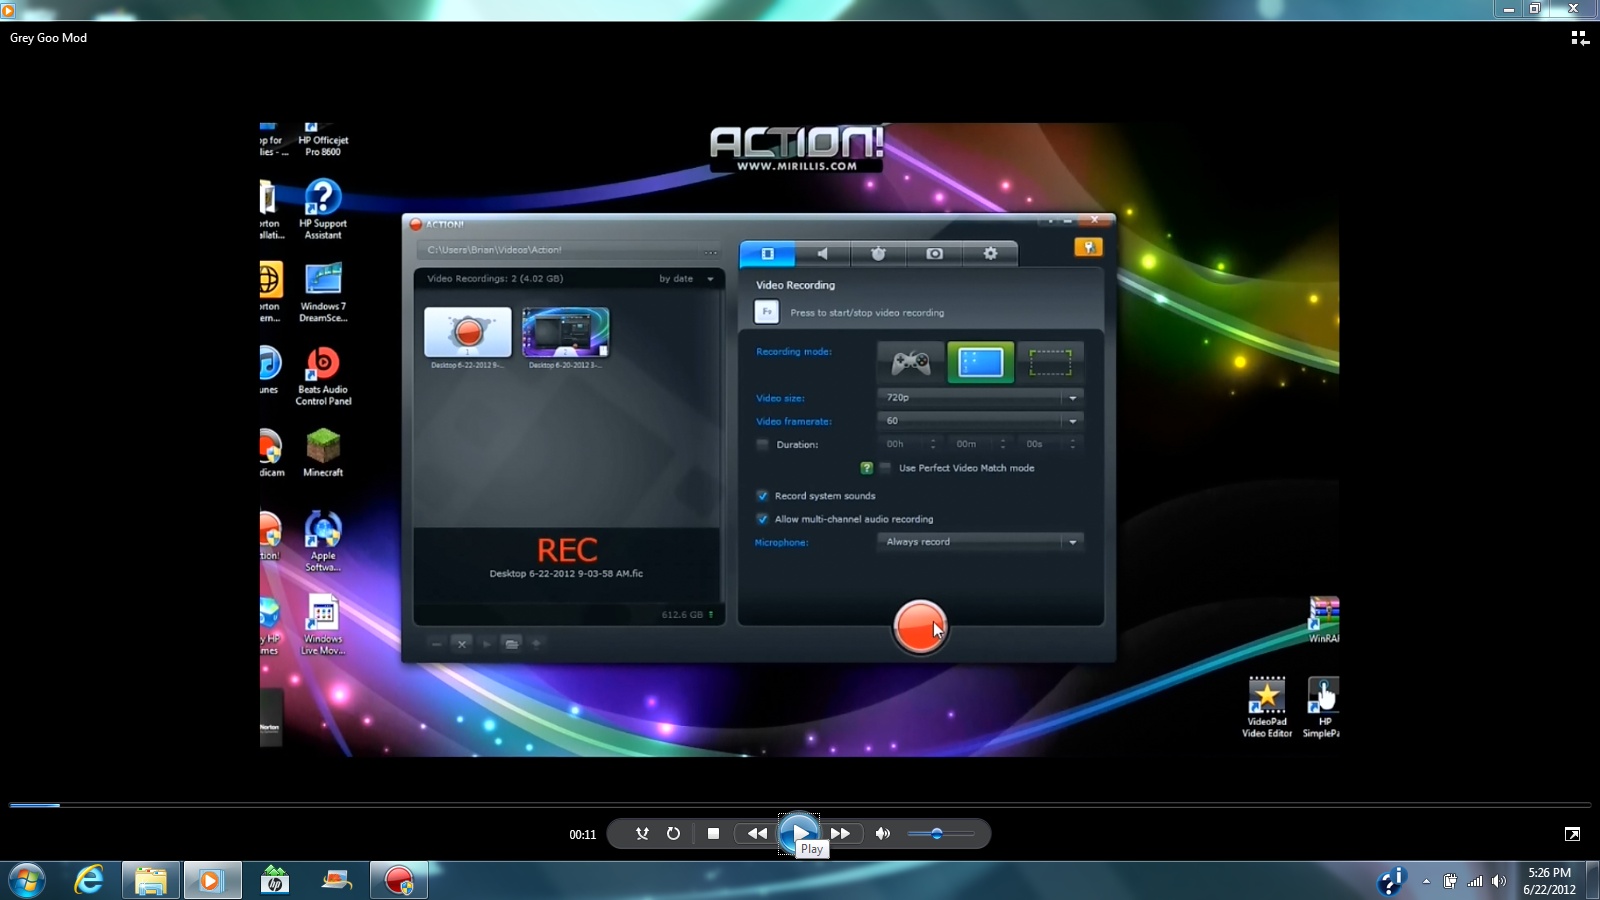Open the Microphone dropdown

980,542
